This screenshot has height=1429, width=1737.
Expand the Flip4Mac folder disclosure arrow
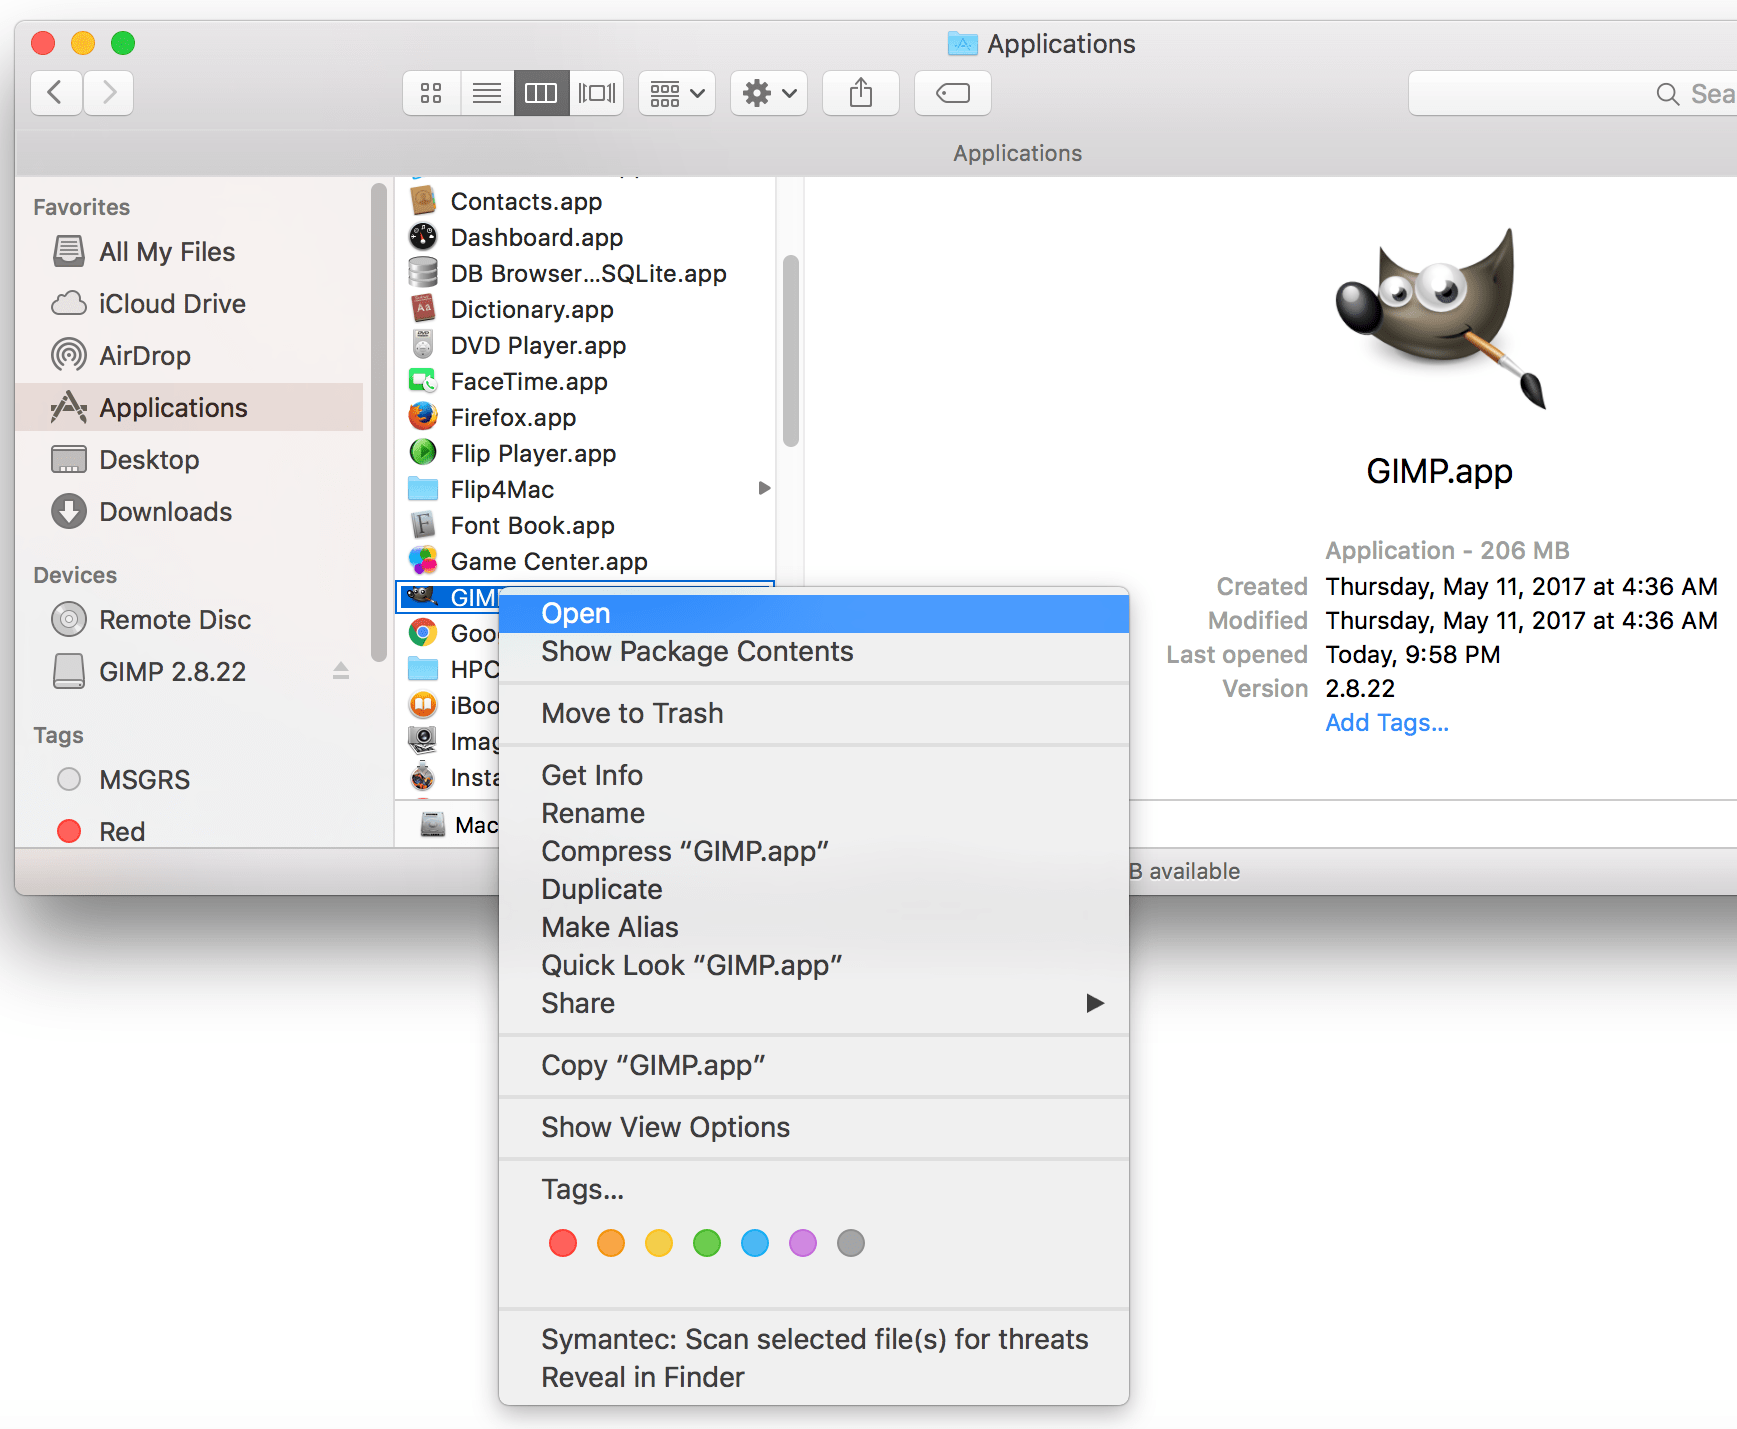click(x=765, y=489)
